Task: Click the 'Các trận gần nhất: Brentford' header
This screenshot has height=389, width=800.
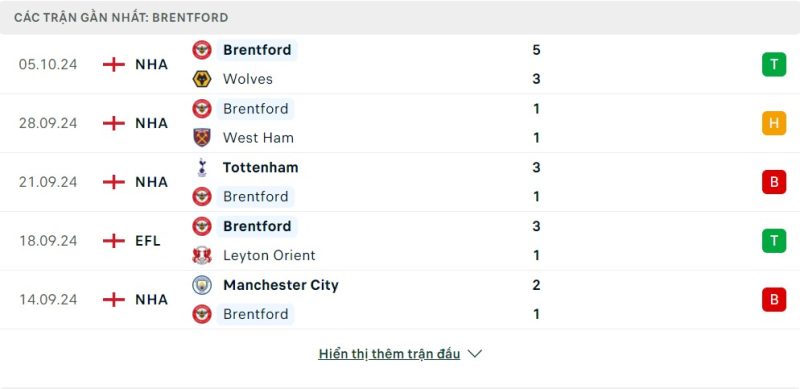Action: [121, 18]
